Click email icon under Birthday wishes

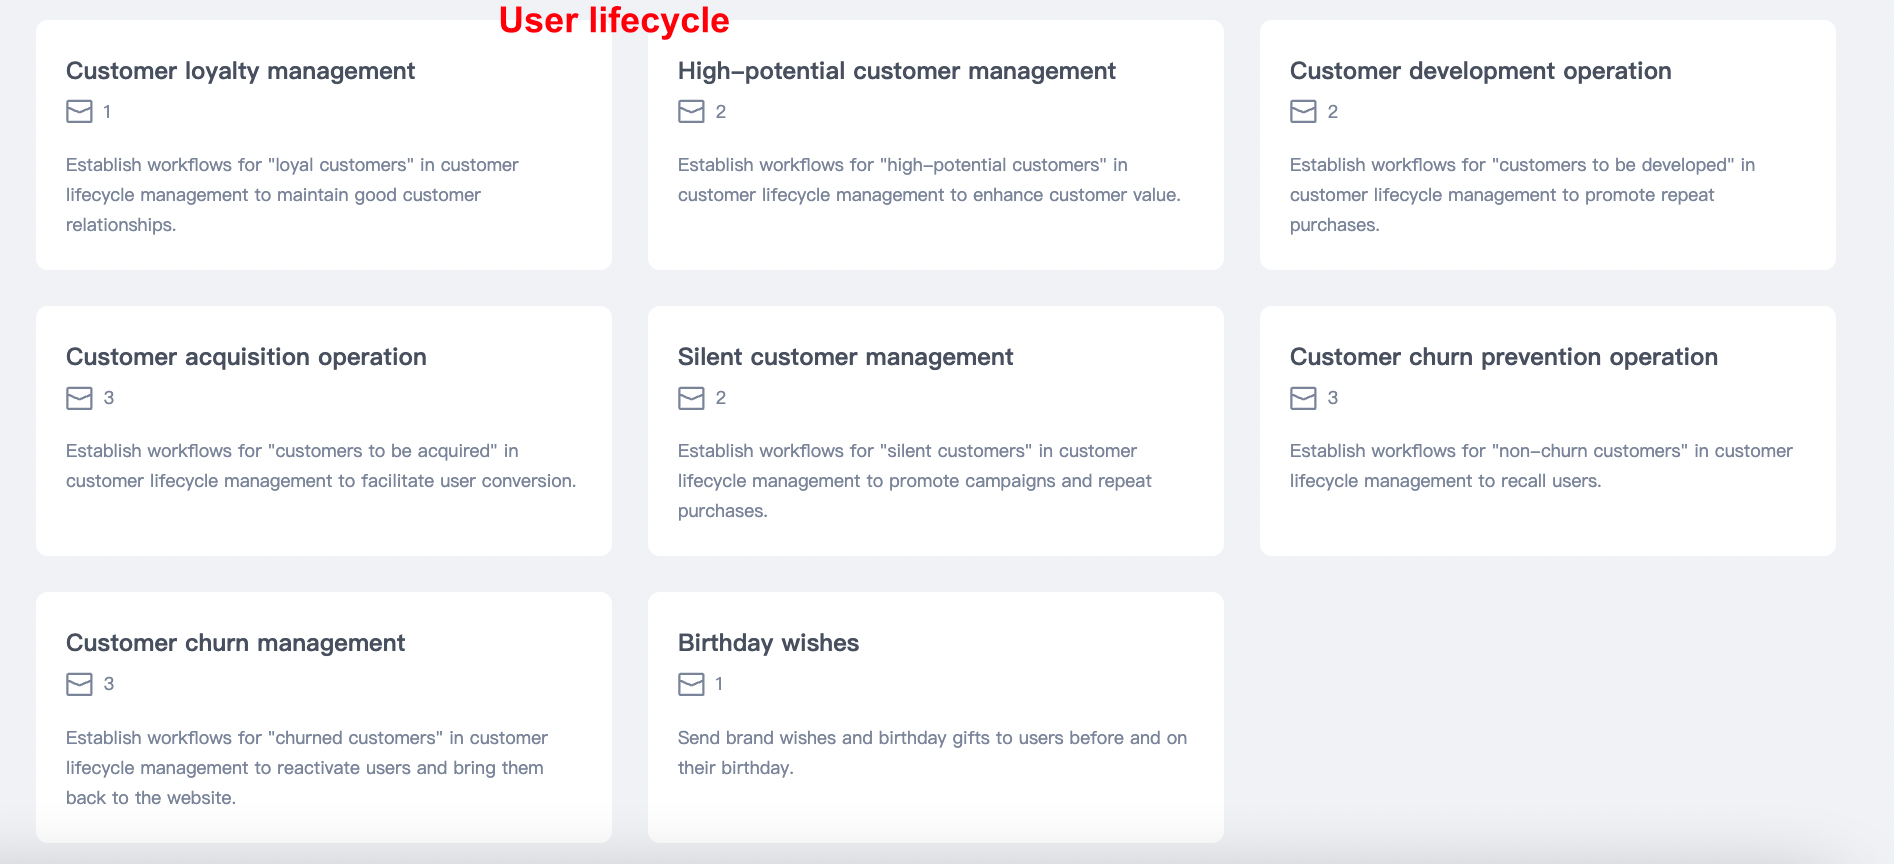click(691, 684)
